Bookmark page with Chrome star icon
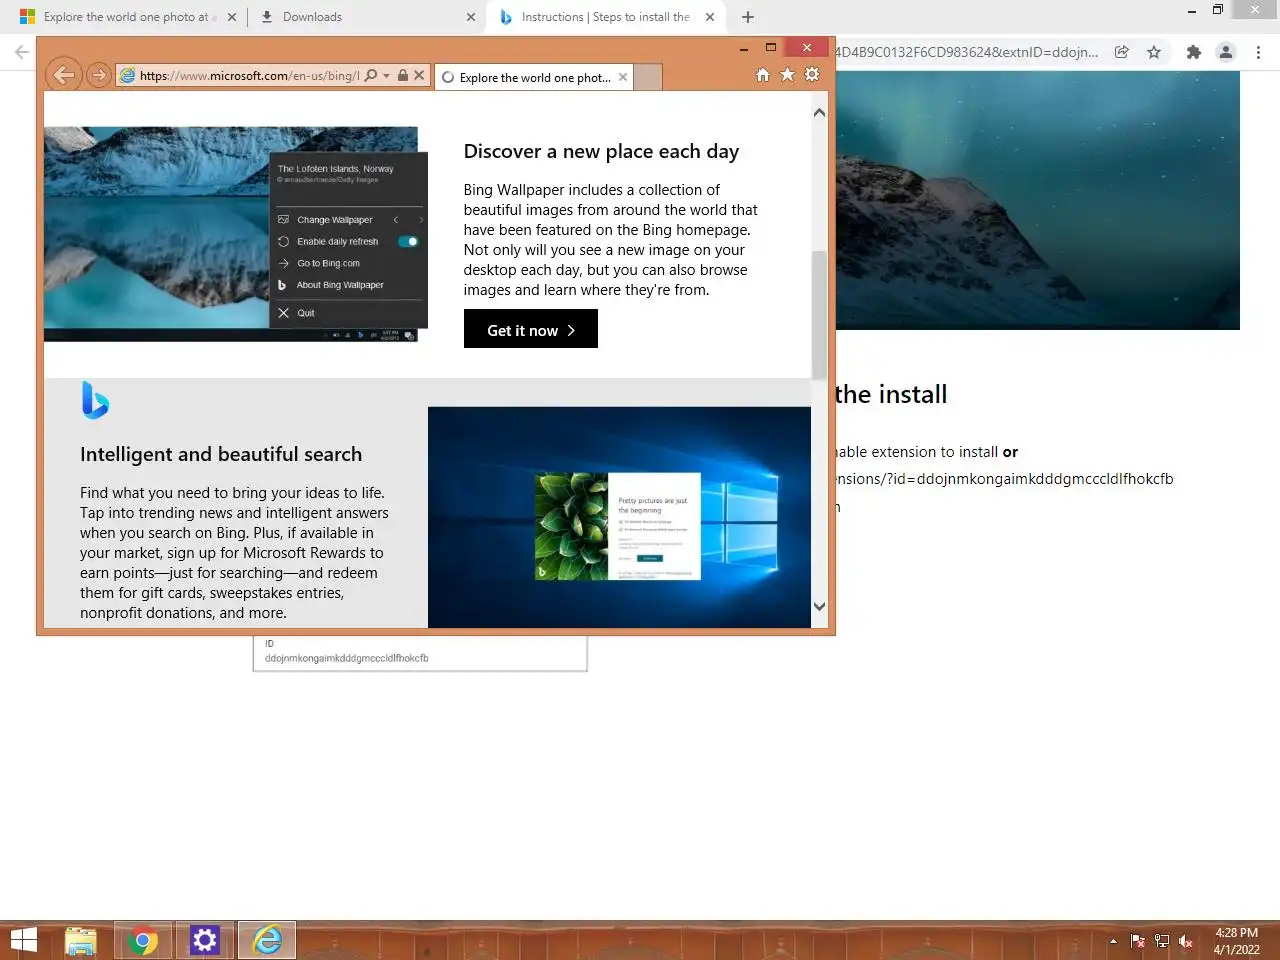This screenshot has width=1280, height=960. (1154, 52)
